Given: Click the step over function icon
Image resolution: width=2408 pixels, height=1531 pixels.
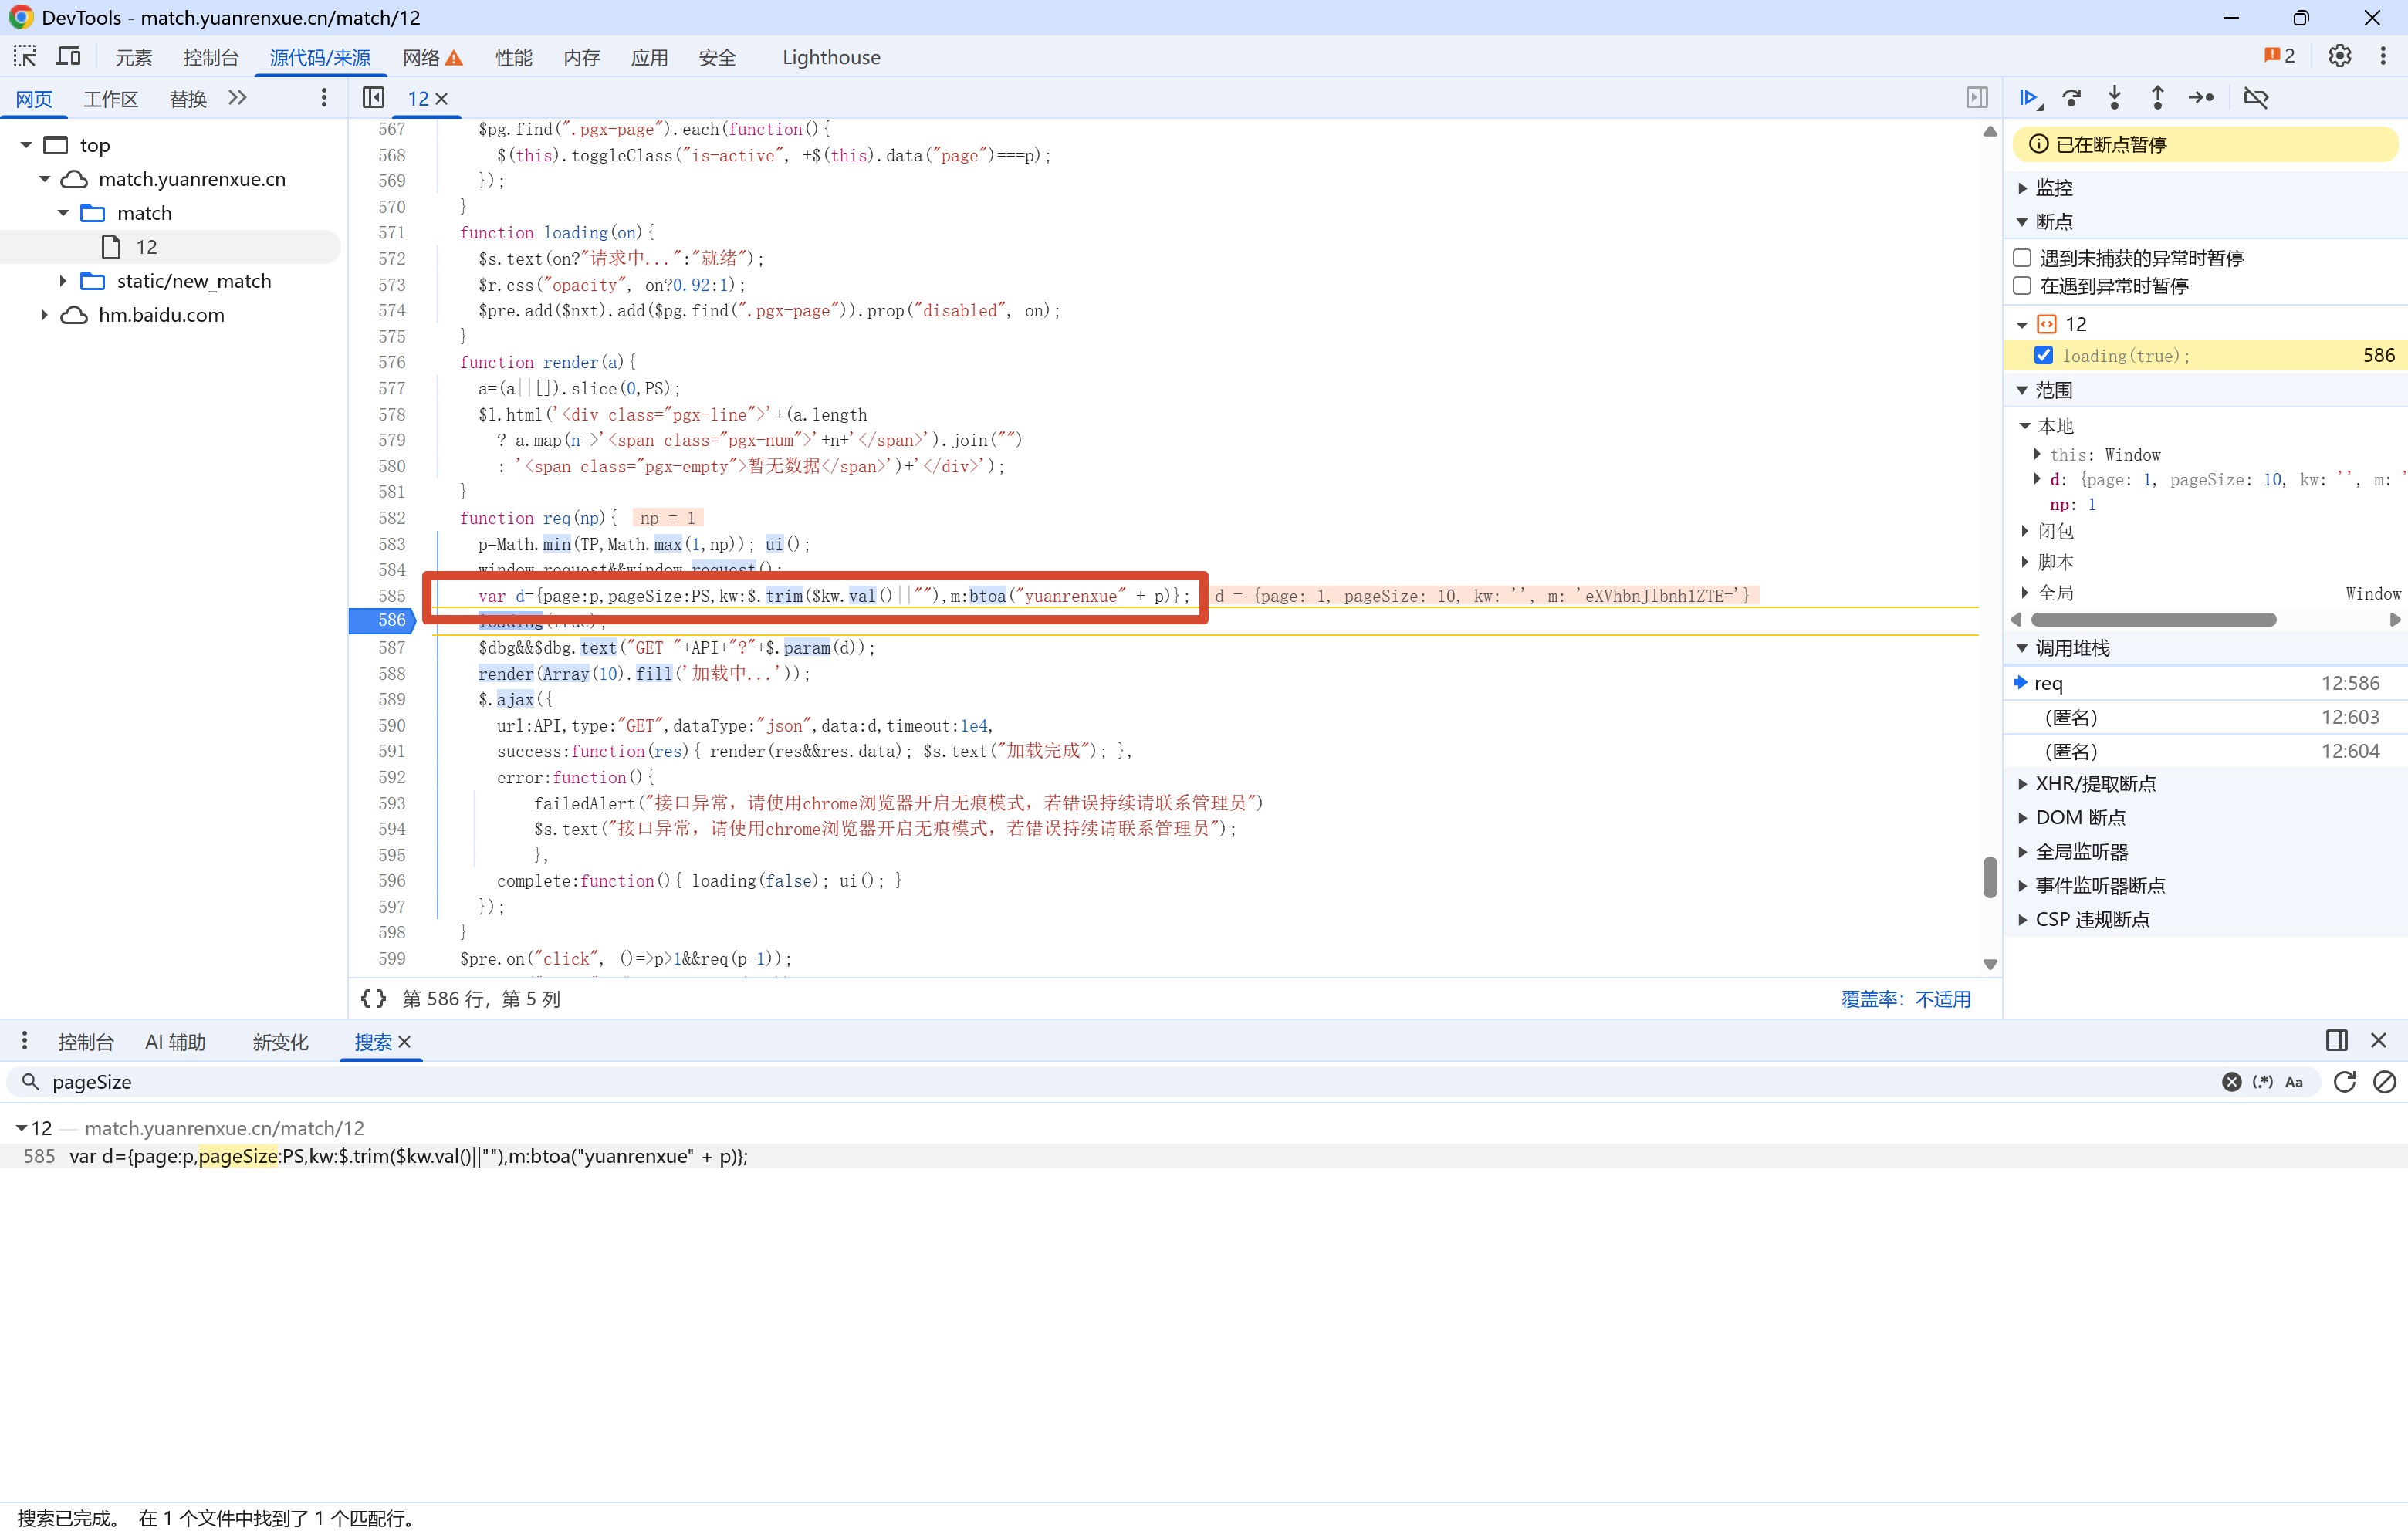Looking at the screenshot, I should [2071, 98].
